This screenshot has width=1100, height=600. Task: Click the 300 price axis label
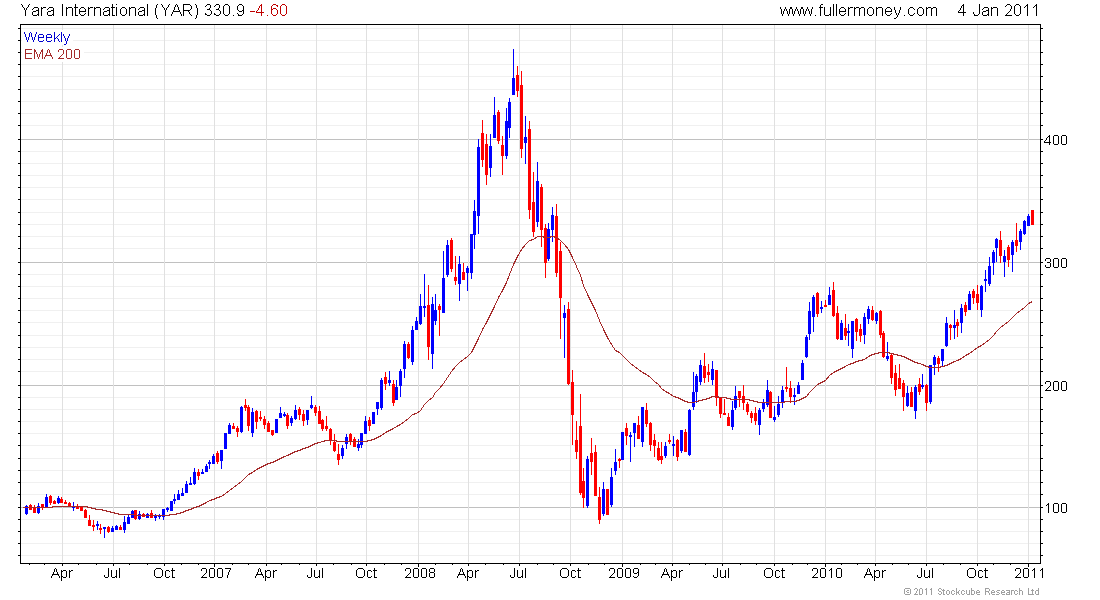(x=1055, y=262)
